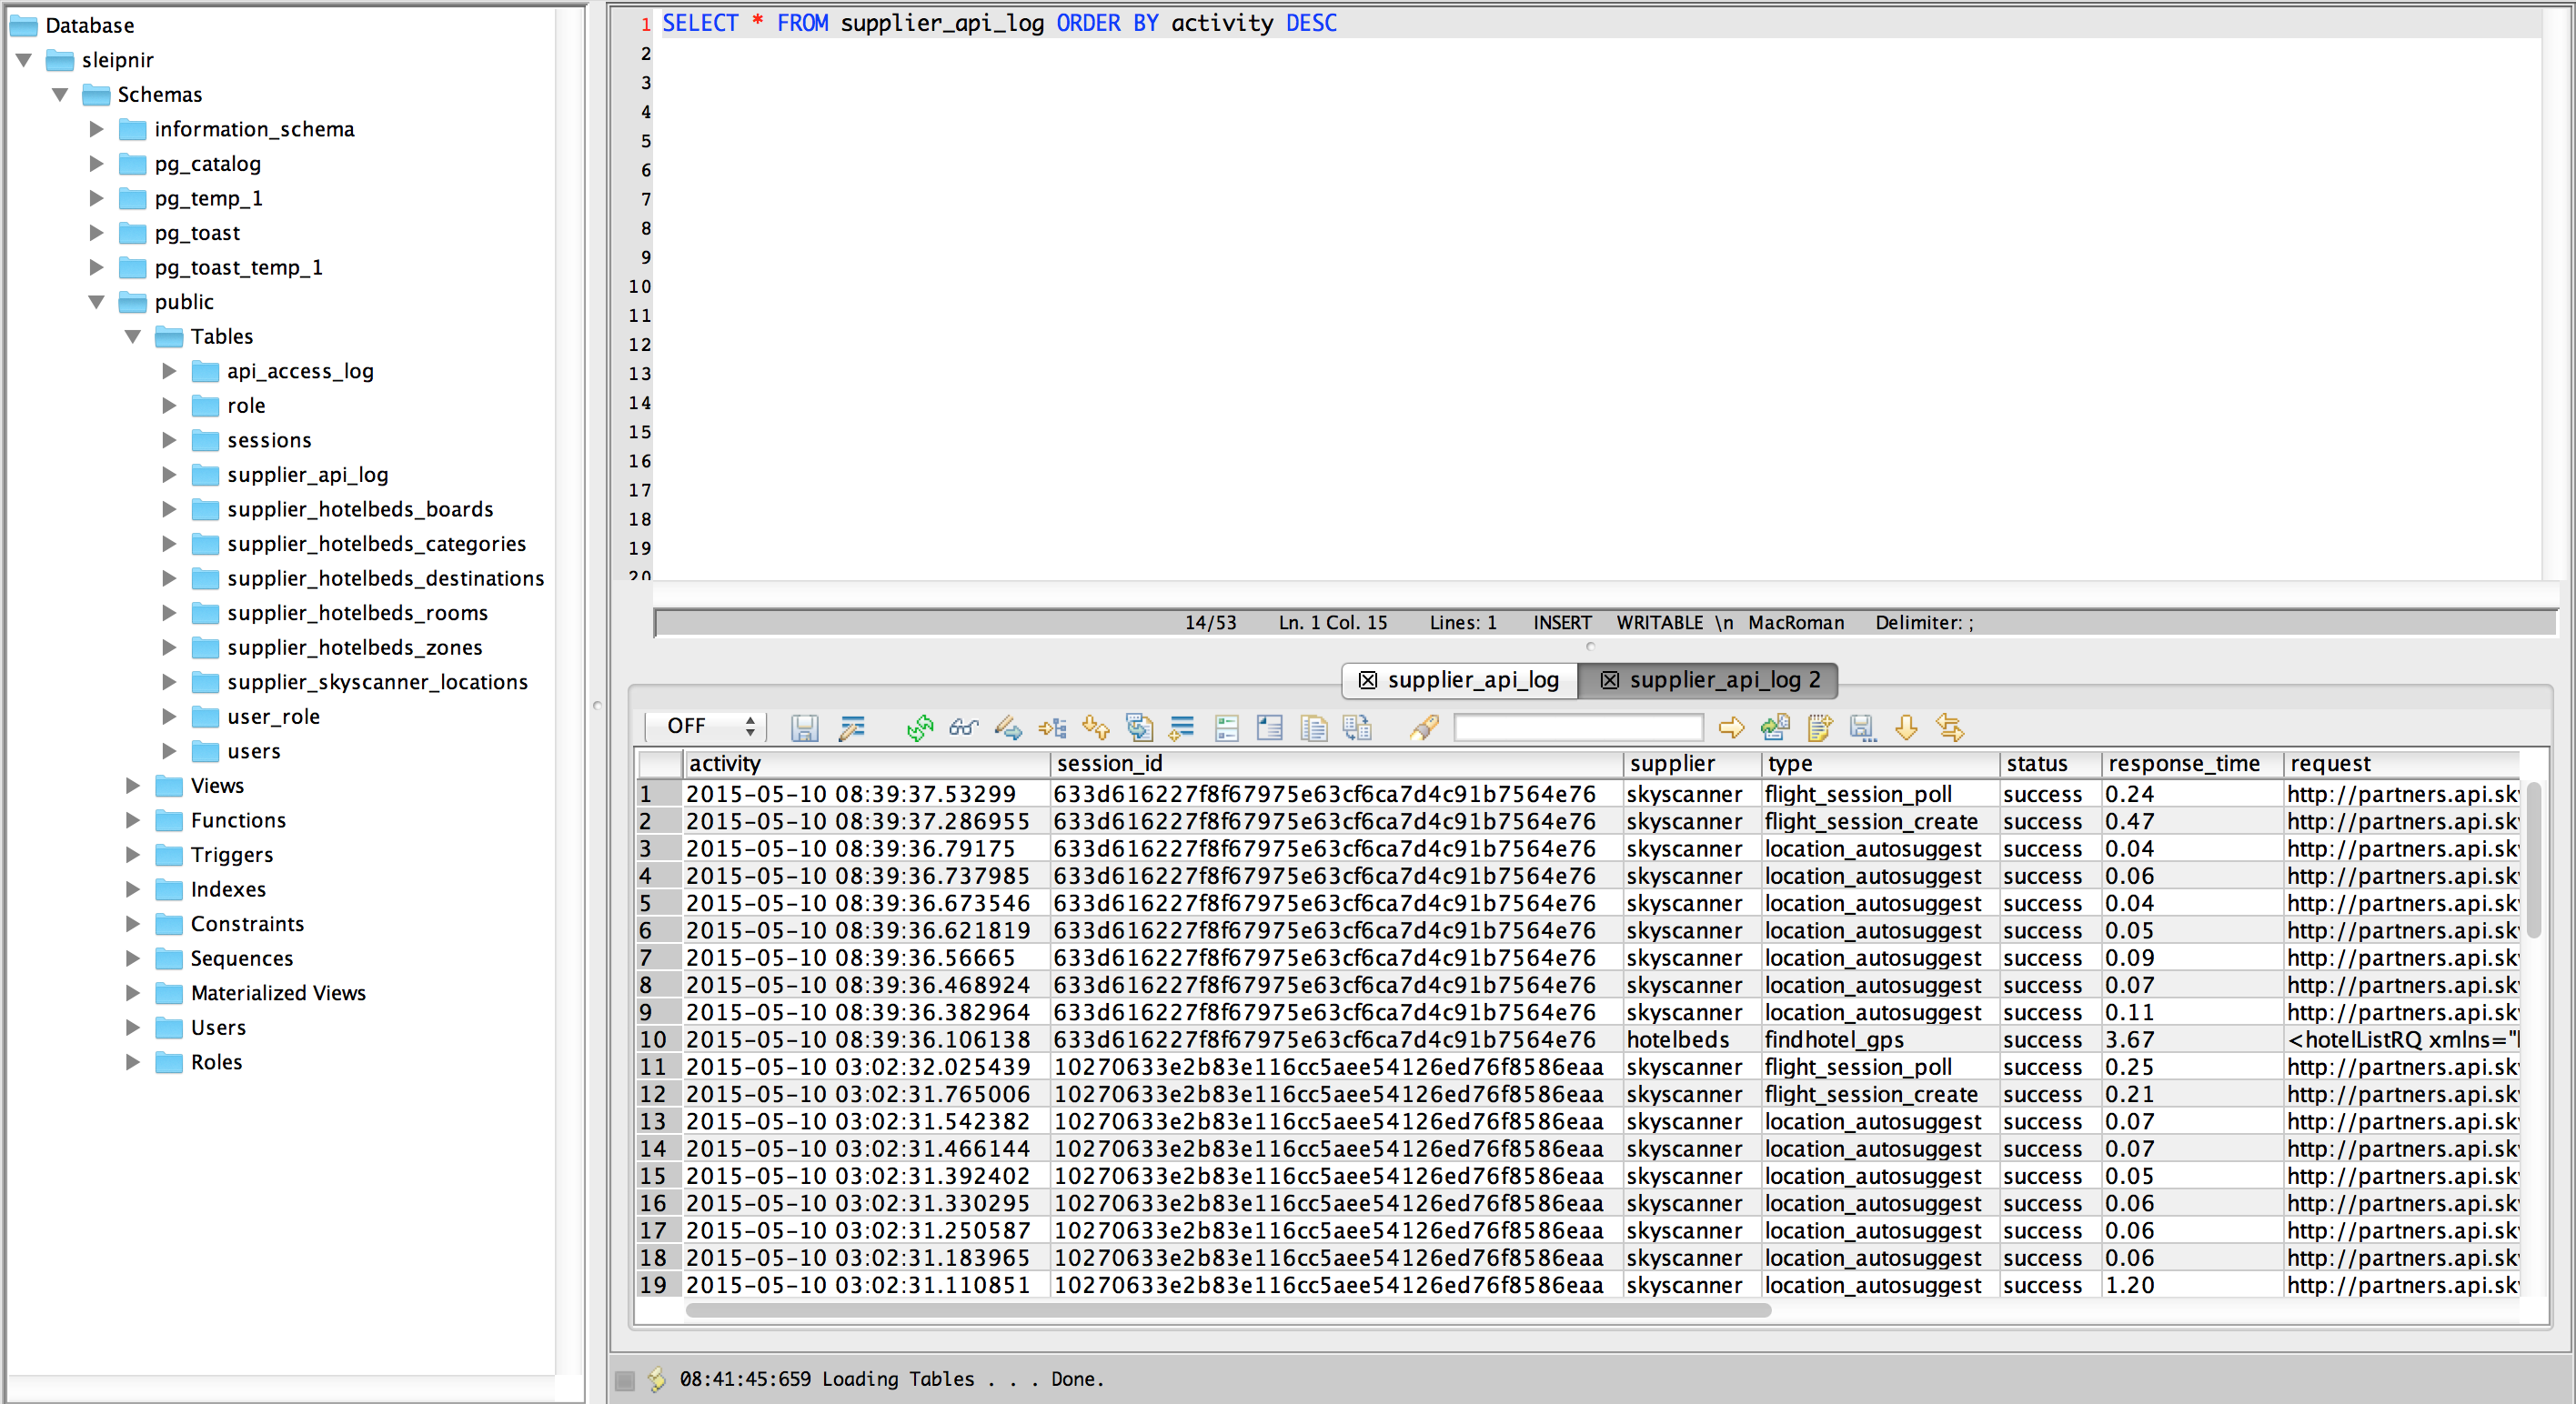2576x1404 pixels.
Task: Expand the Views folder
Action: (x=132, y=786)
